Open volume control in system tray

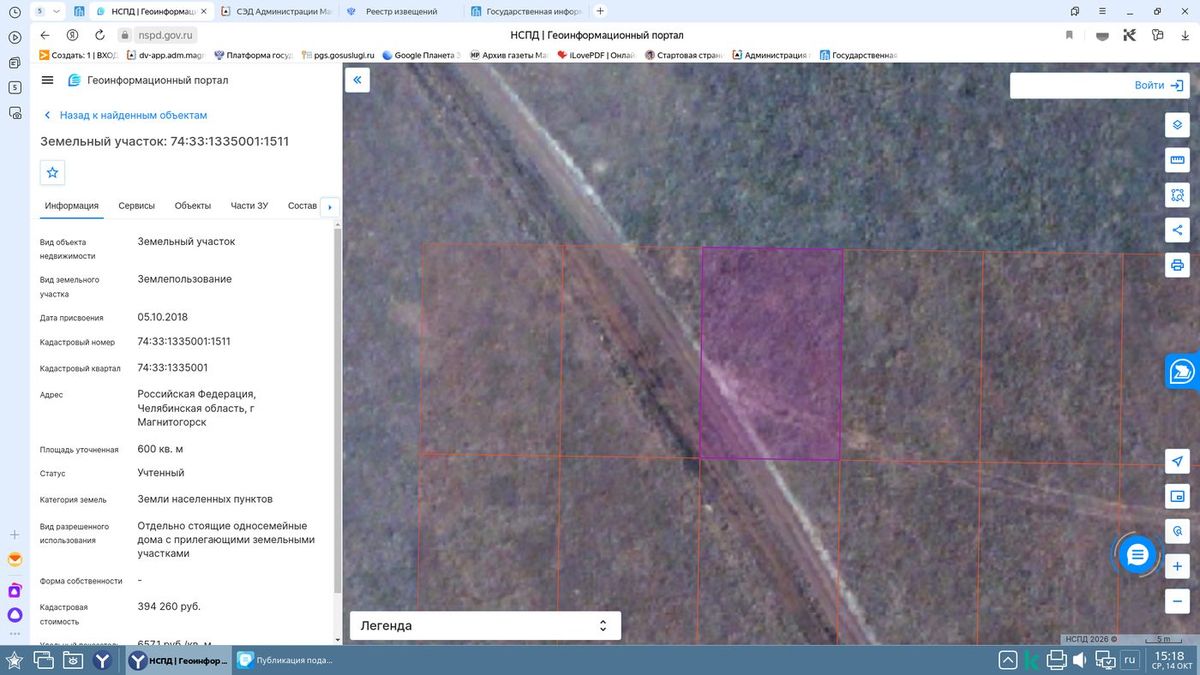click(x=1081, y=660)
